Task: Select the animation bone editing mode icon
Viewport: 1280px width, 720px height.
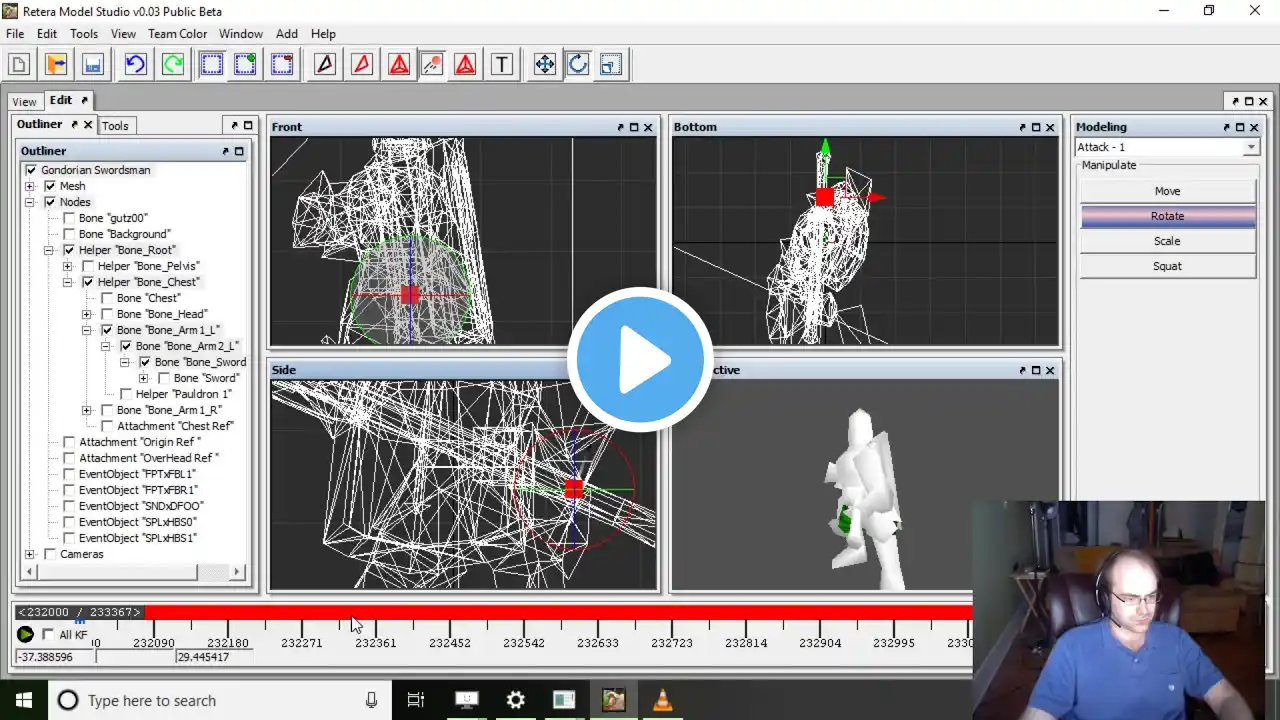Action: pyautogui.click(x=432, y=65)
